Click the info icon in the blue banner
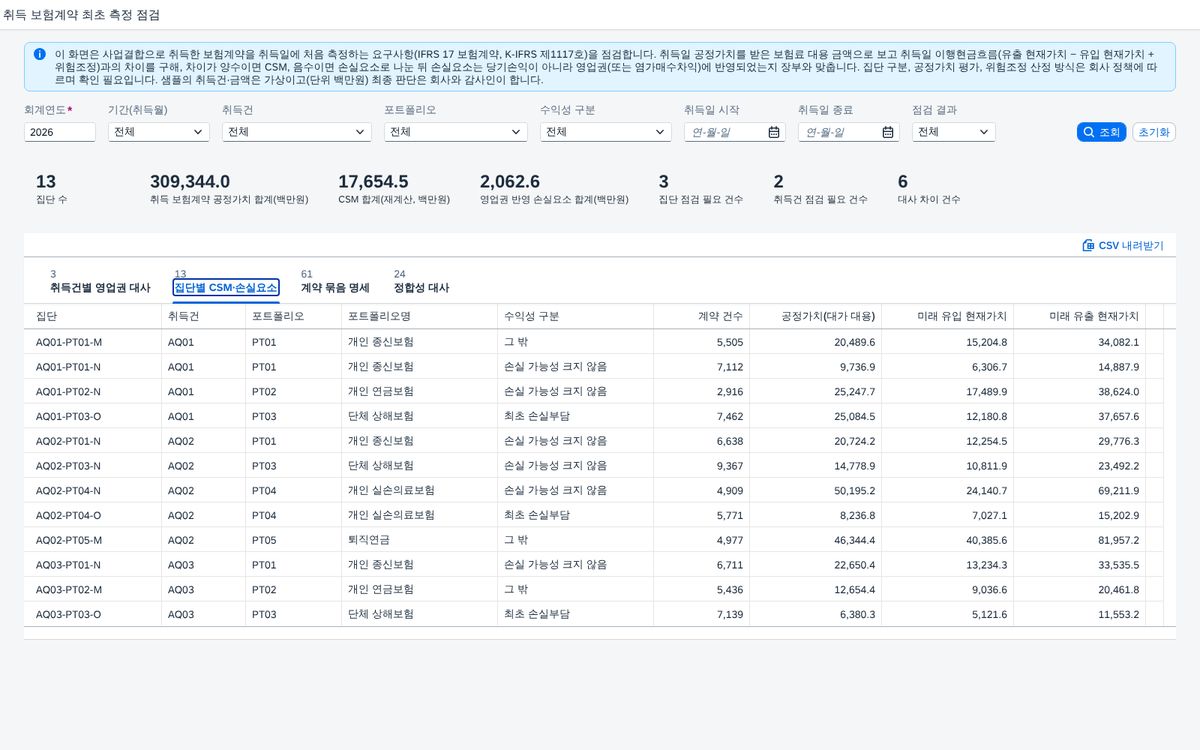 39,54
